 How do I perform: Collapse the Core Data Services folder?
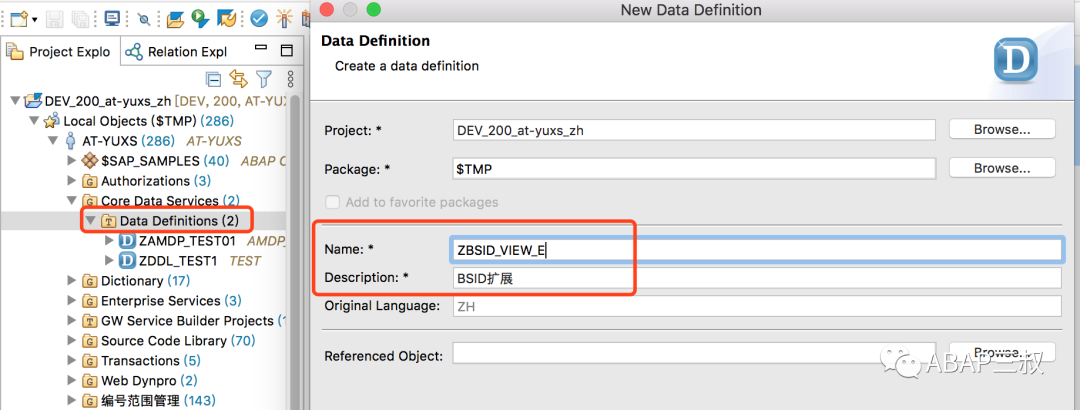72,201
